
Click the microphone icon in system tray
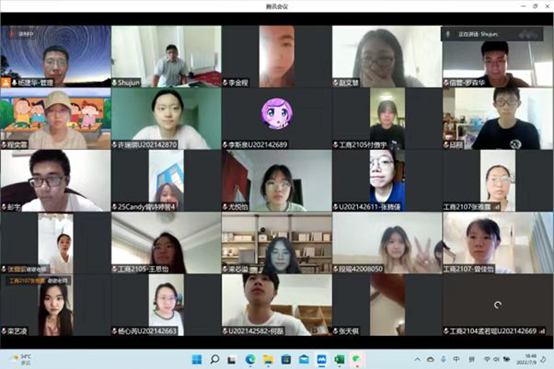point(443,359)
